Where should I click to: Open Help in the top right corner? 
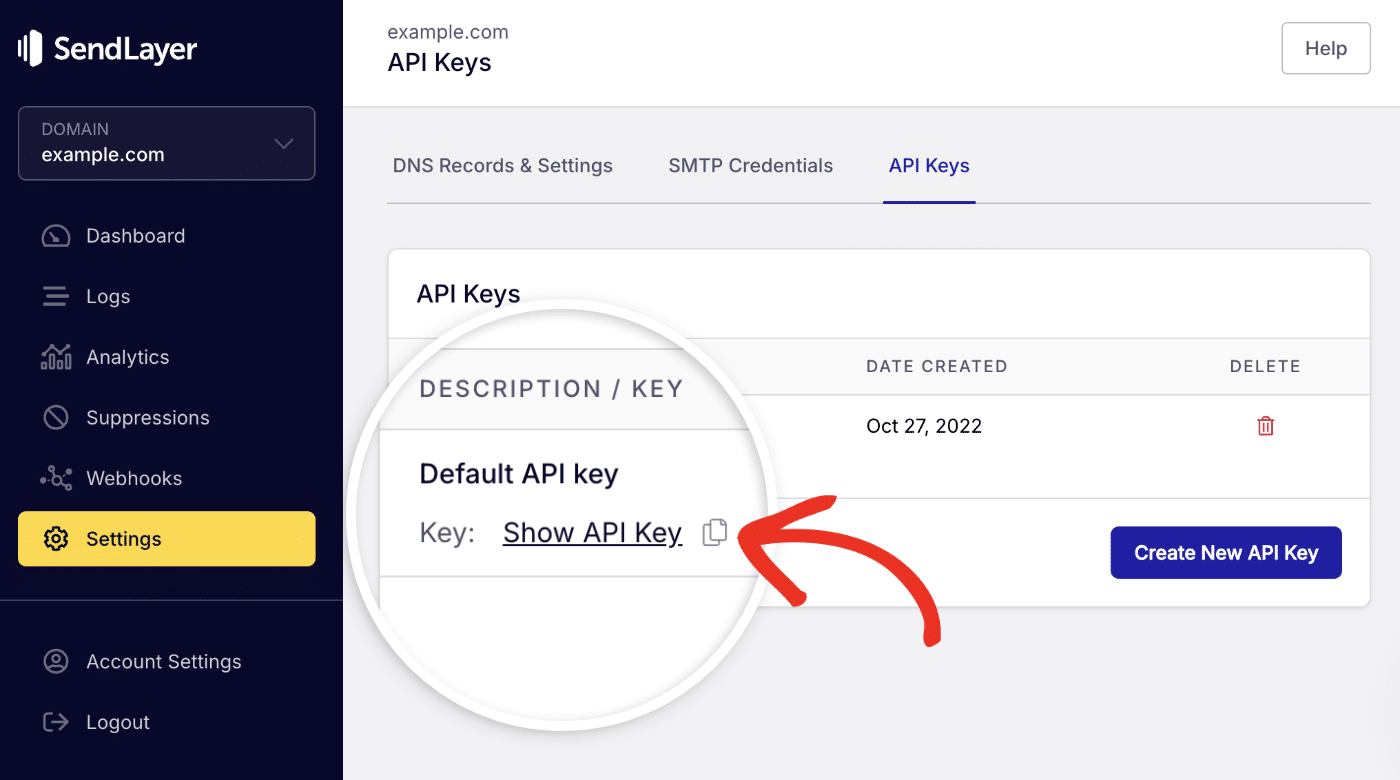(x=1325, y=47)
